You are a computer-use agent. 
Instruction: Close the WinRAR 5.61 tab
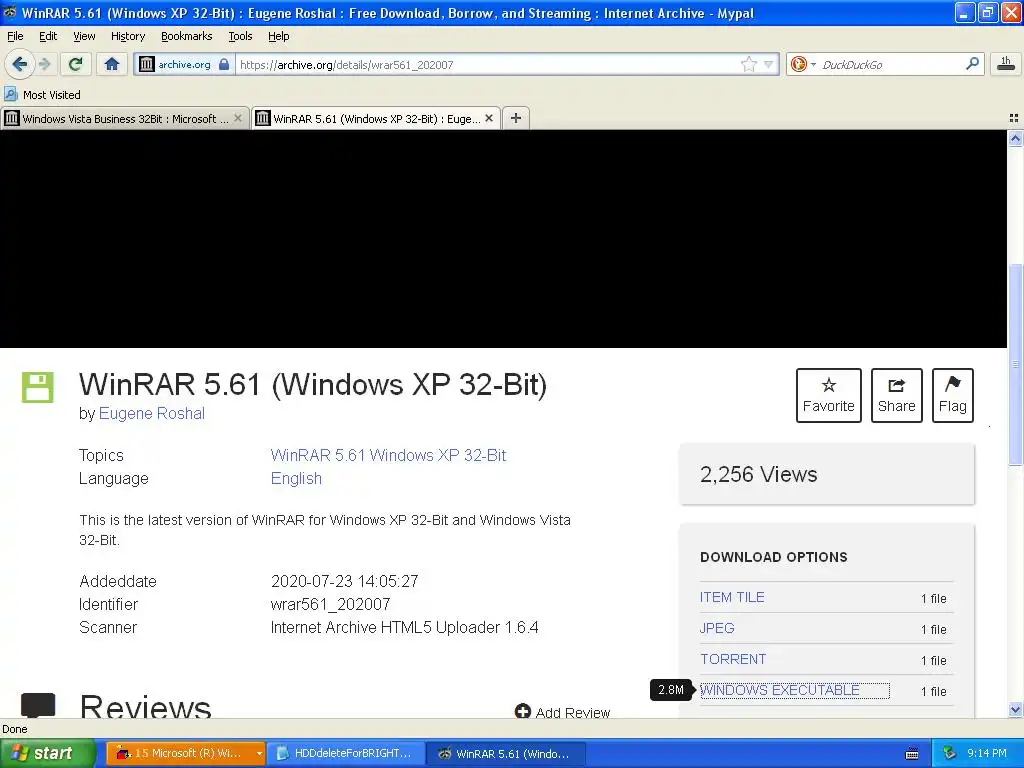tap(489, 118)
